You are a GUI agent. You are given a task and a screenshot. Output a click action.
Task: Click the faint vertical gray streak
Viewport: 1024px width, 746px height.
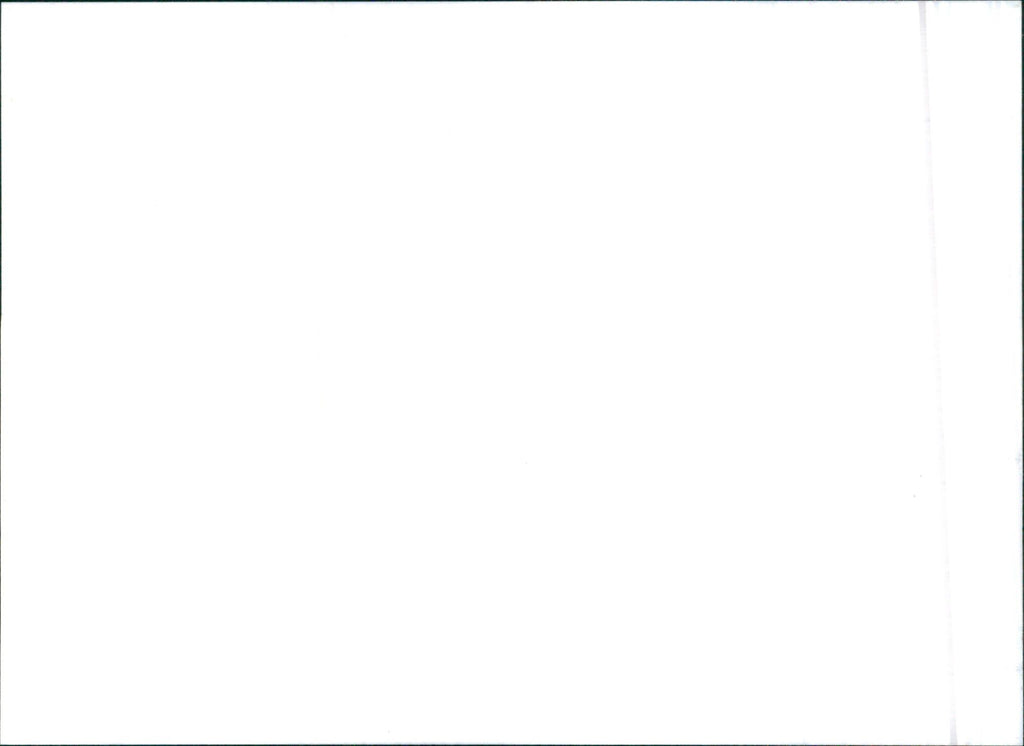(x=938, y=372)
